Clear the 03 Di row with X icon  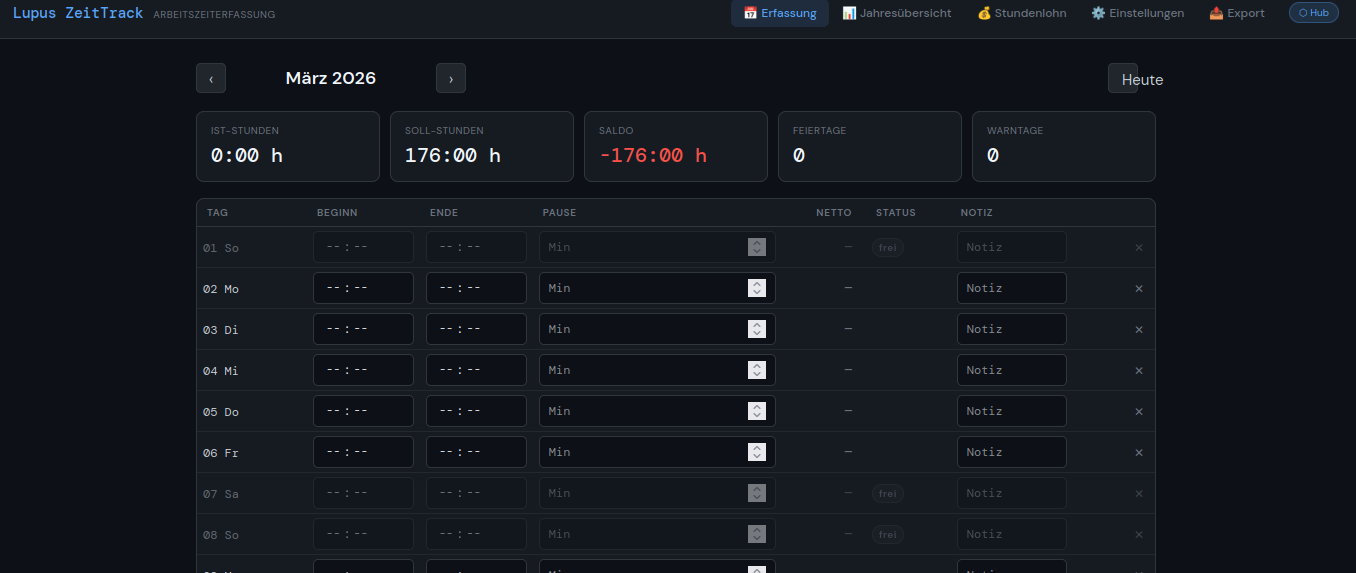tap(1138, 329)
